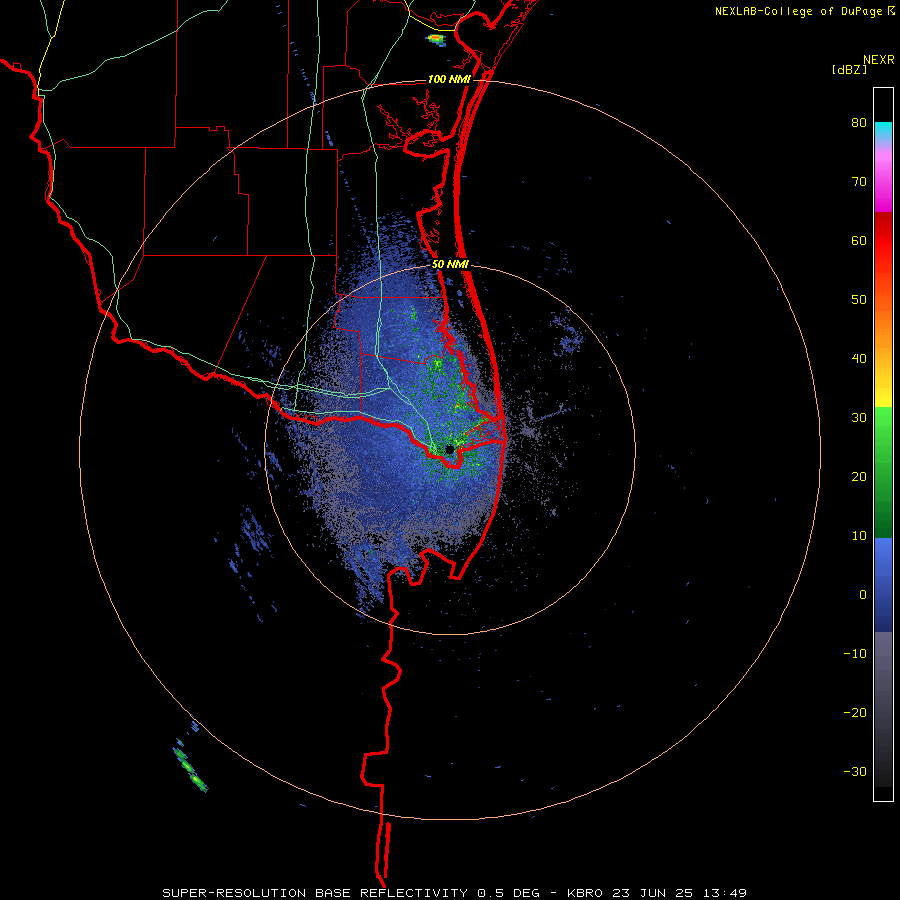Click the 50 dBZ legend value
Viewport: 900px width, 900px height.
click(x=859, y=300)
